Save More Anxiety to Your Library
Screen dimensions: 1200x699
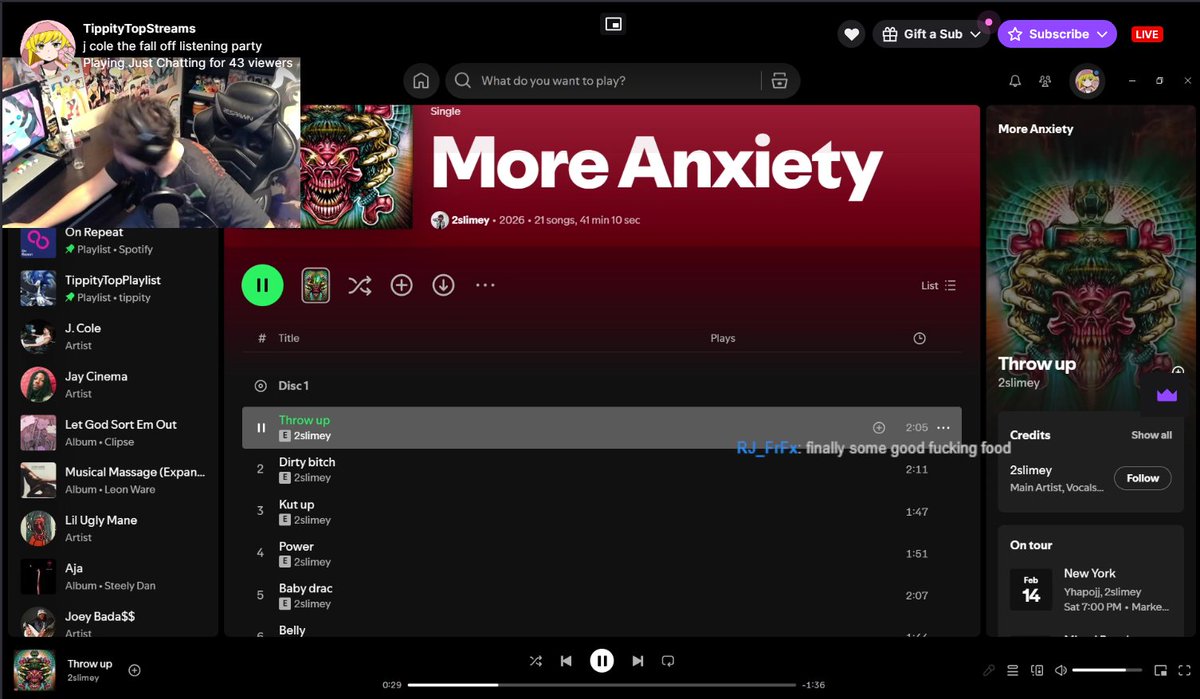401,285
